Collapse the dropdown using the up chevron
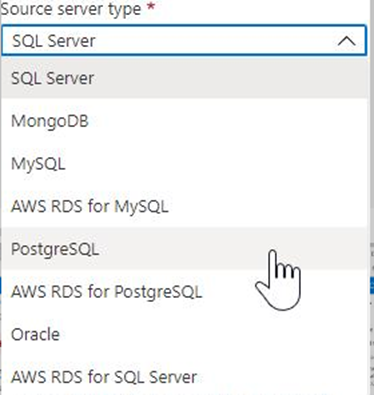Screen dimensions: 374x395 (347, 41)
